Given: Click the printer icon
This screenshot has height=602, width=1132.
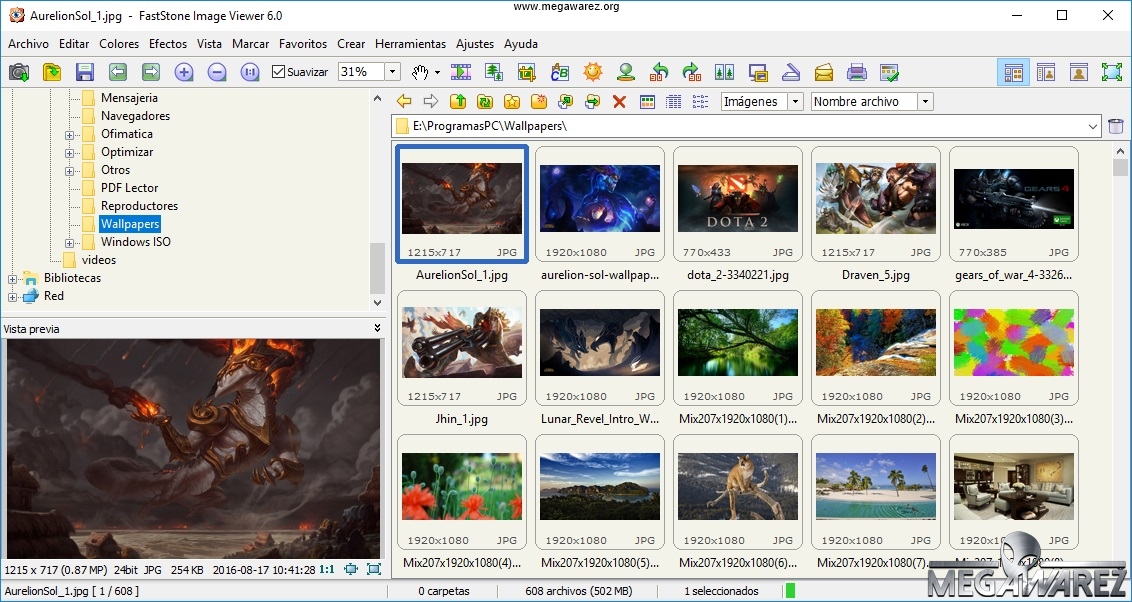Looking at the screenshot, I should 856,72.
